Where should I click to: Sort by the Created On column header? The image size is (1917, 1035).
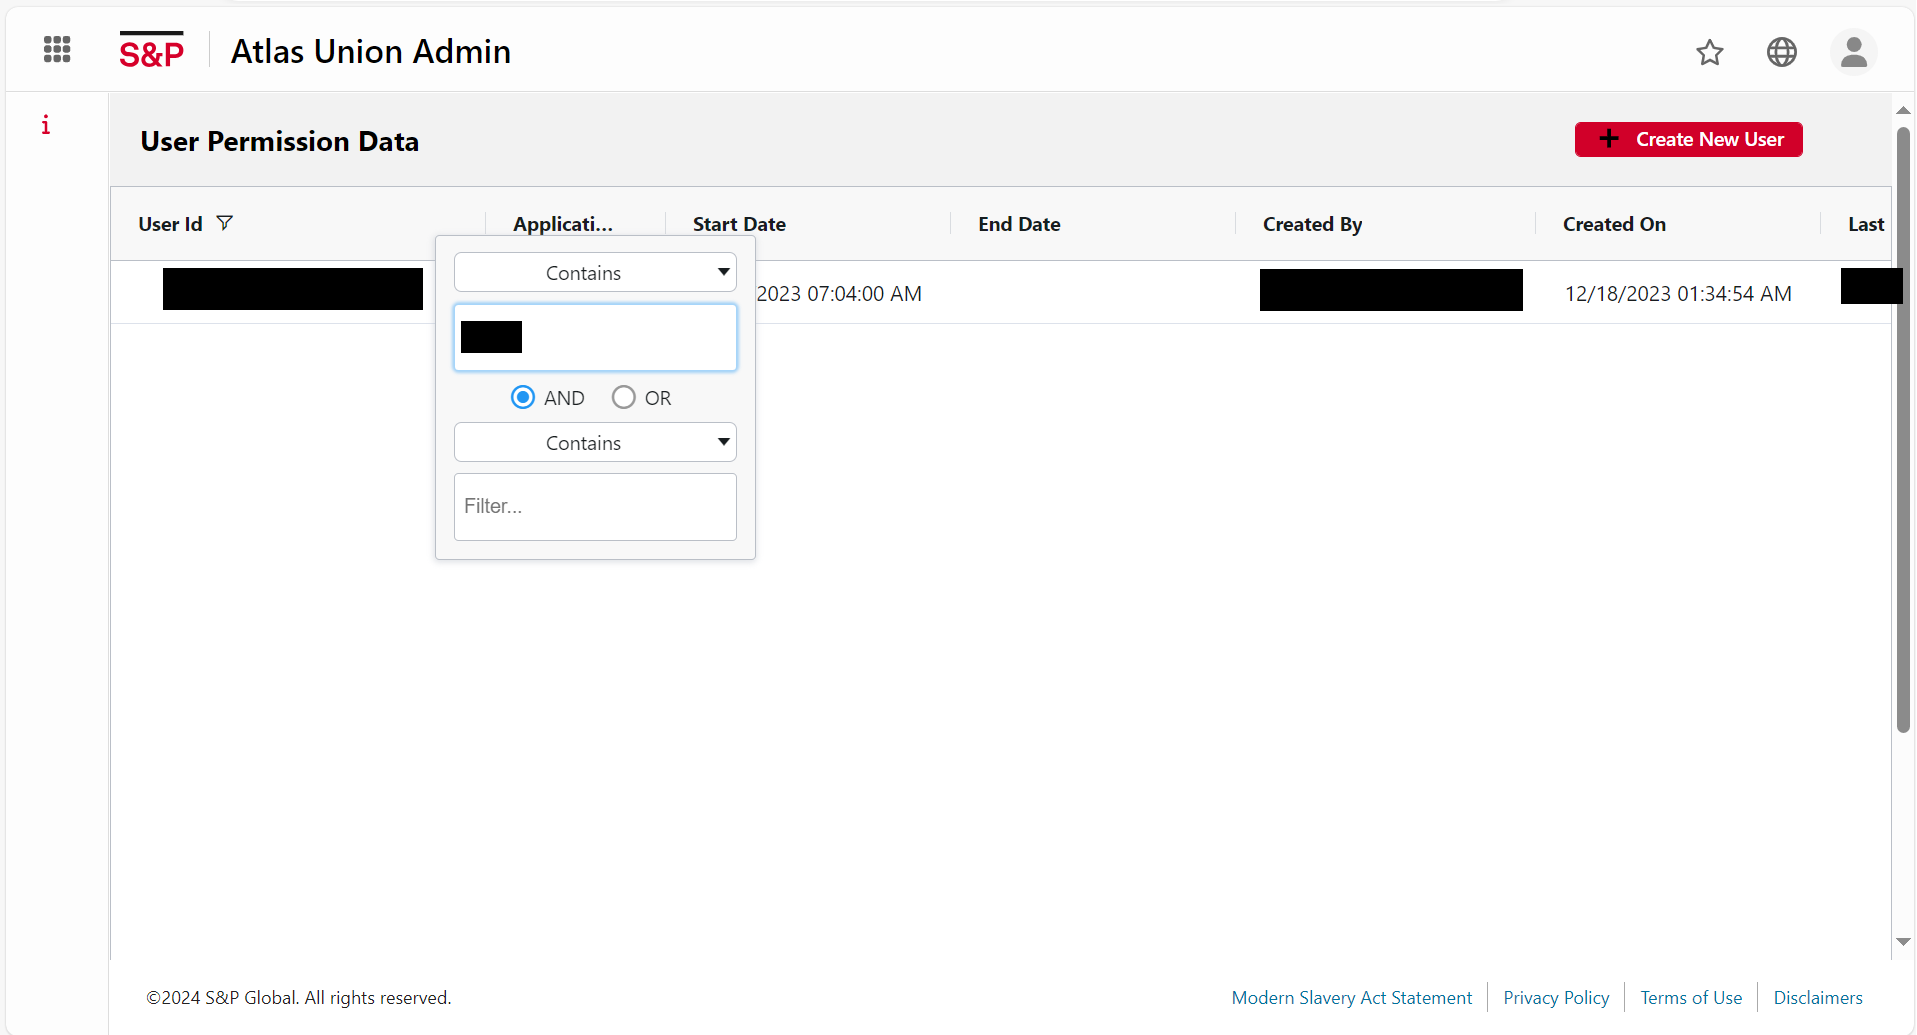pyautogui.click(x=1614, y=224)
